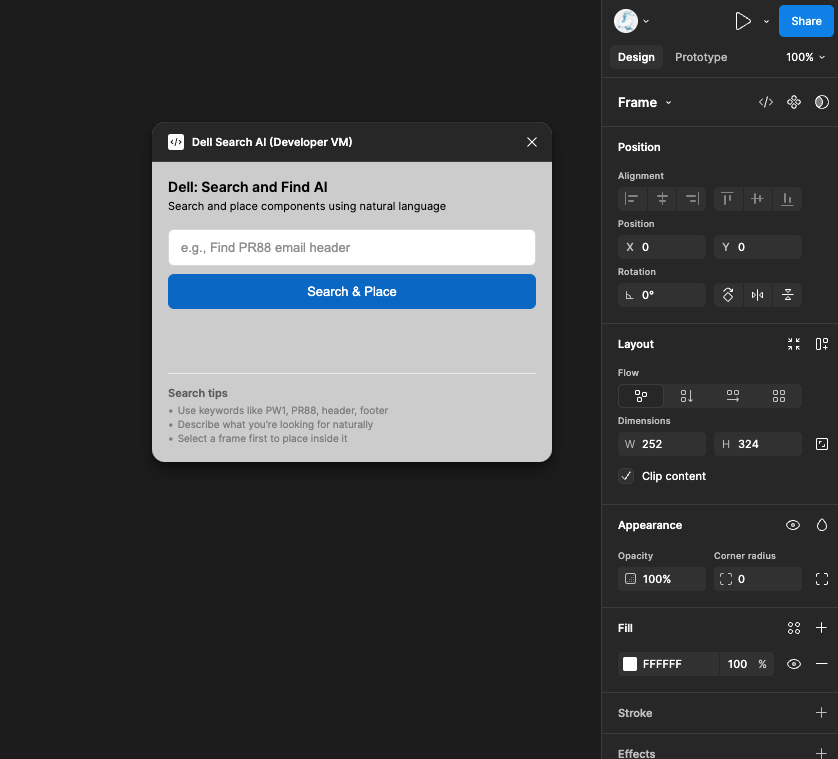Toggle the Clip content checkbox

pyautogui.click(x=626, y=476)
